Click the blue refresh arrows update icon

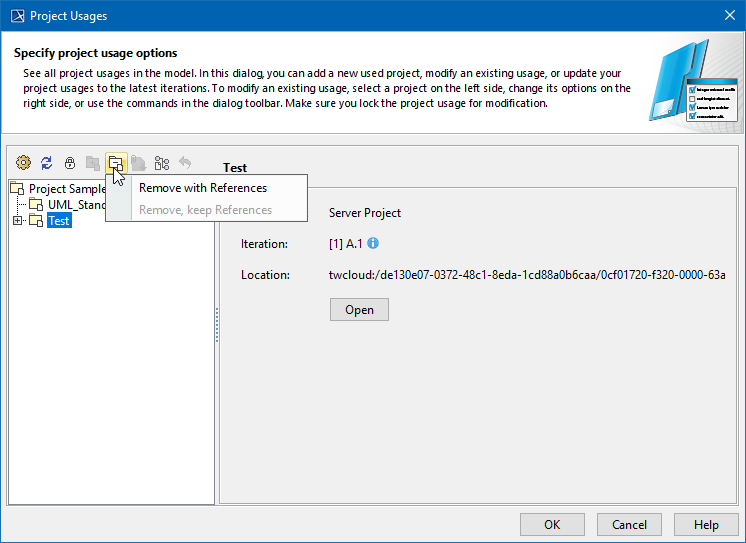[47, 163]
